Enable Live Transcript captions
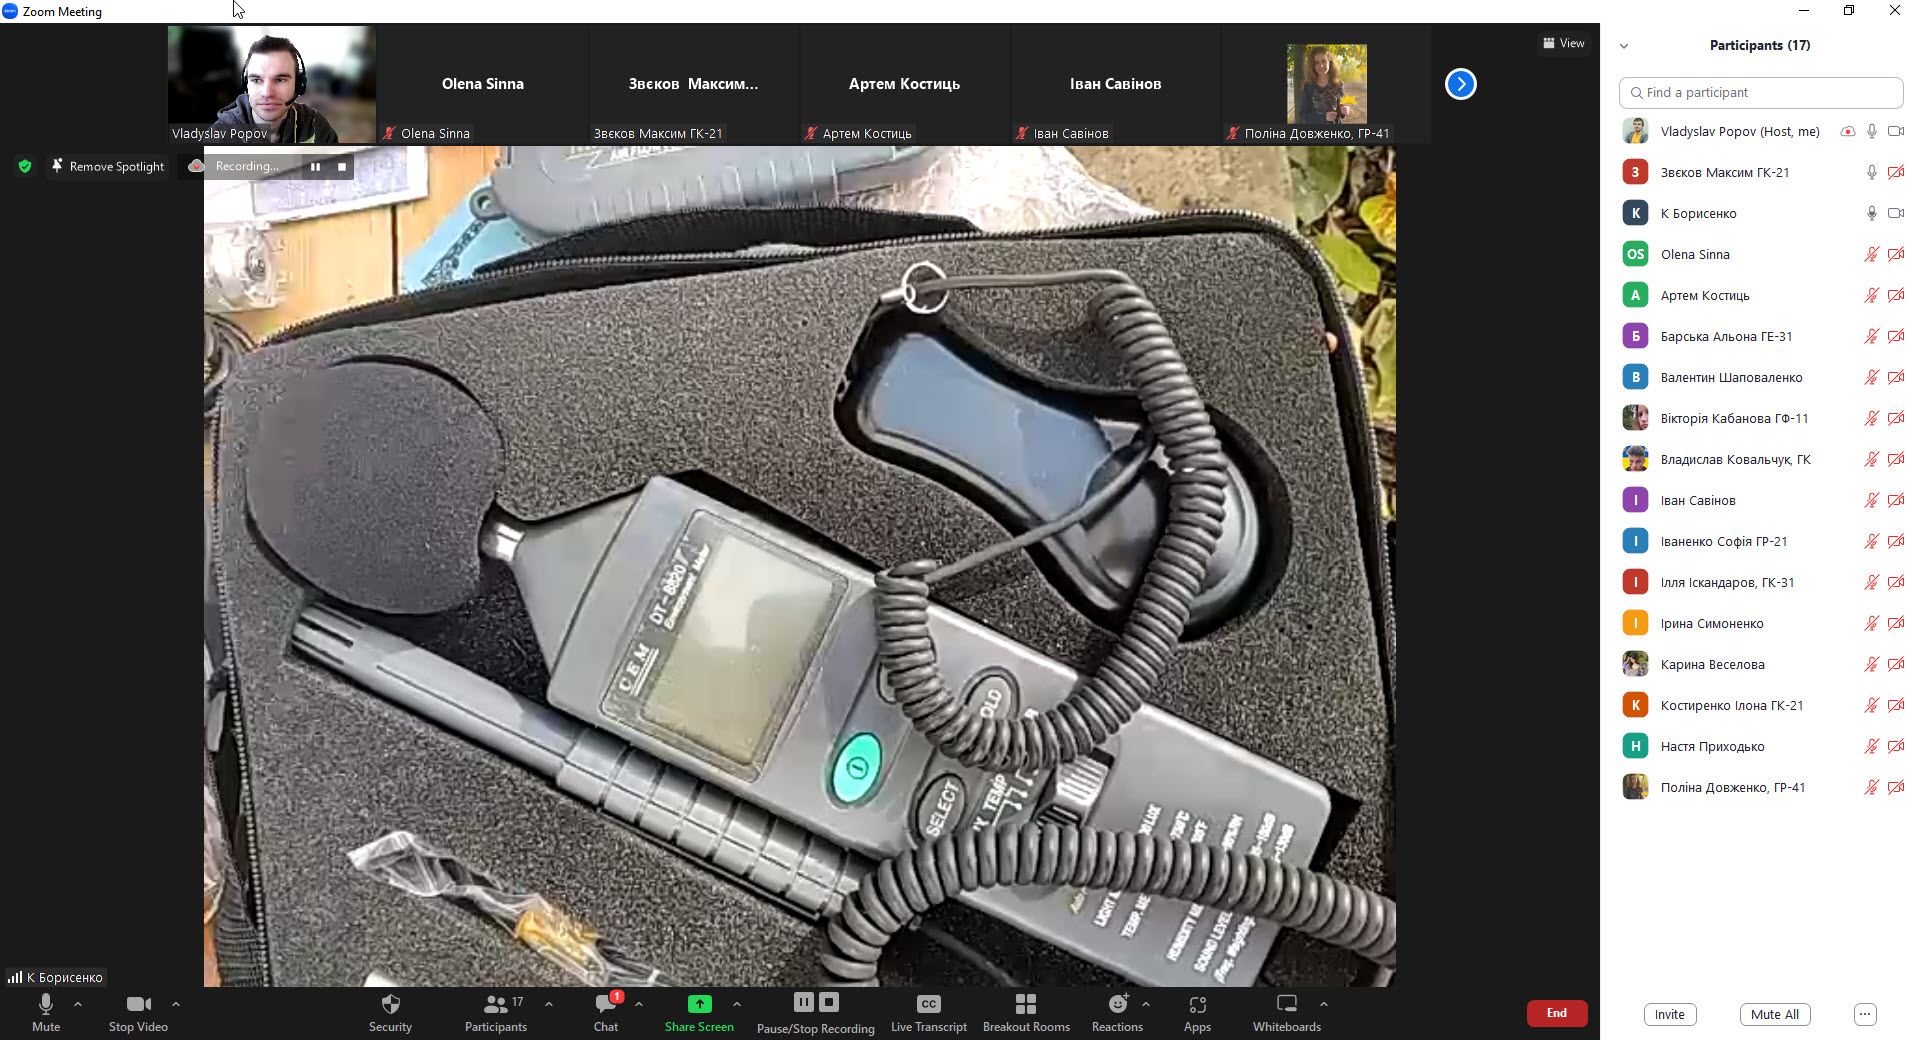 point(928,1011)
